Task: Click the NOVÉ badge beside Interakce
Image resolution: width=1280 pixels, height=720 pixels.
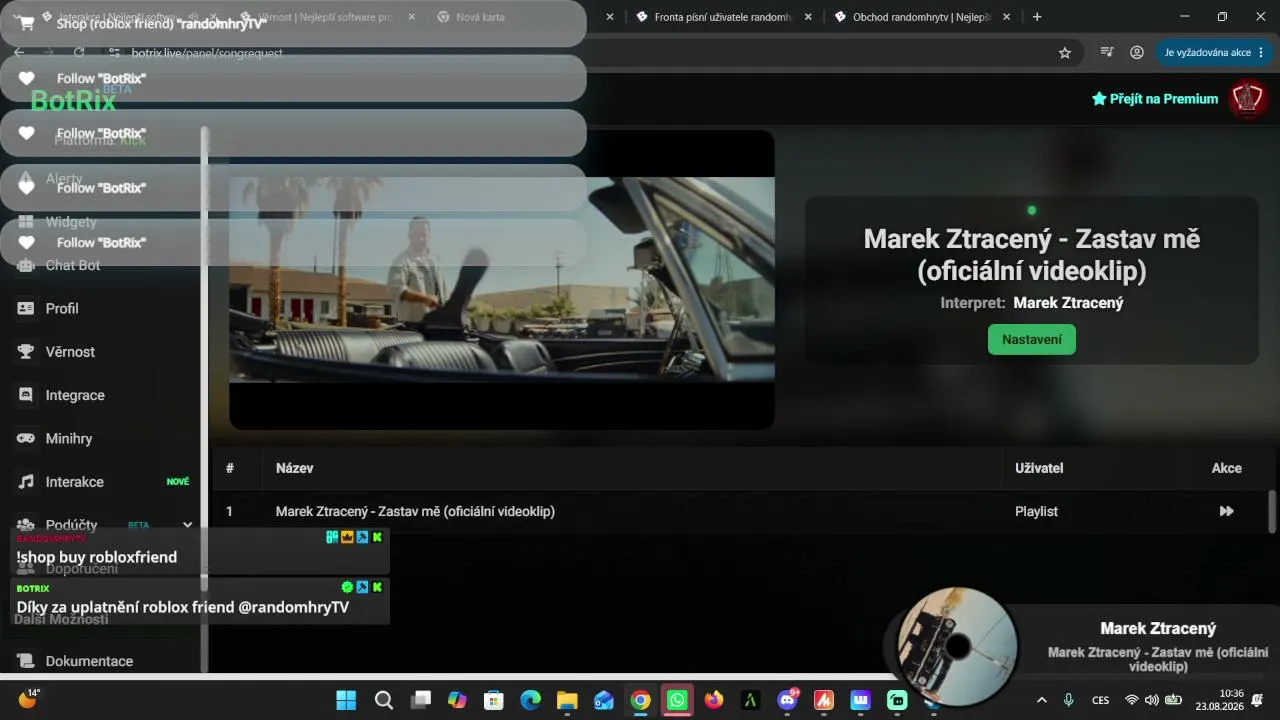Action: click(x=178, y=482)
